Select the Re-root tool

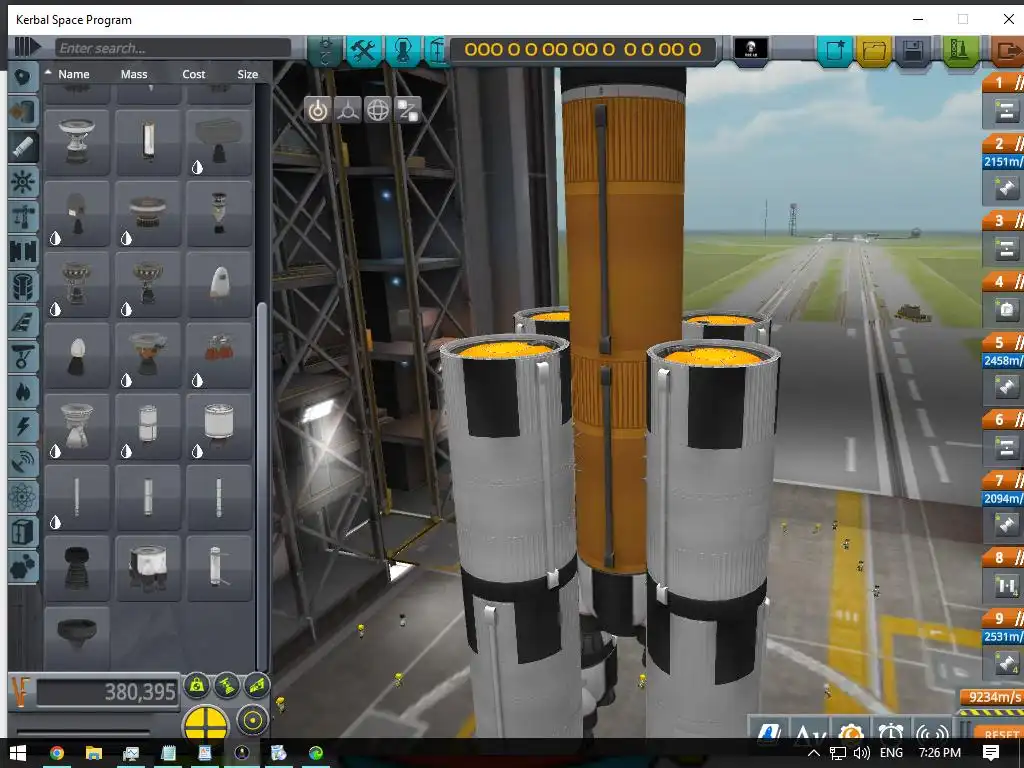(409, 110)
